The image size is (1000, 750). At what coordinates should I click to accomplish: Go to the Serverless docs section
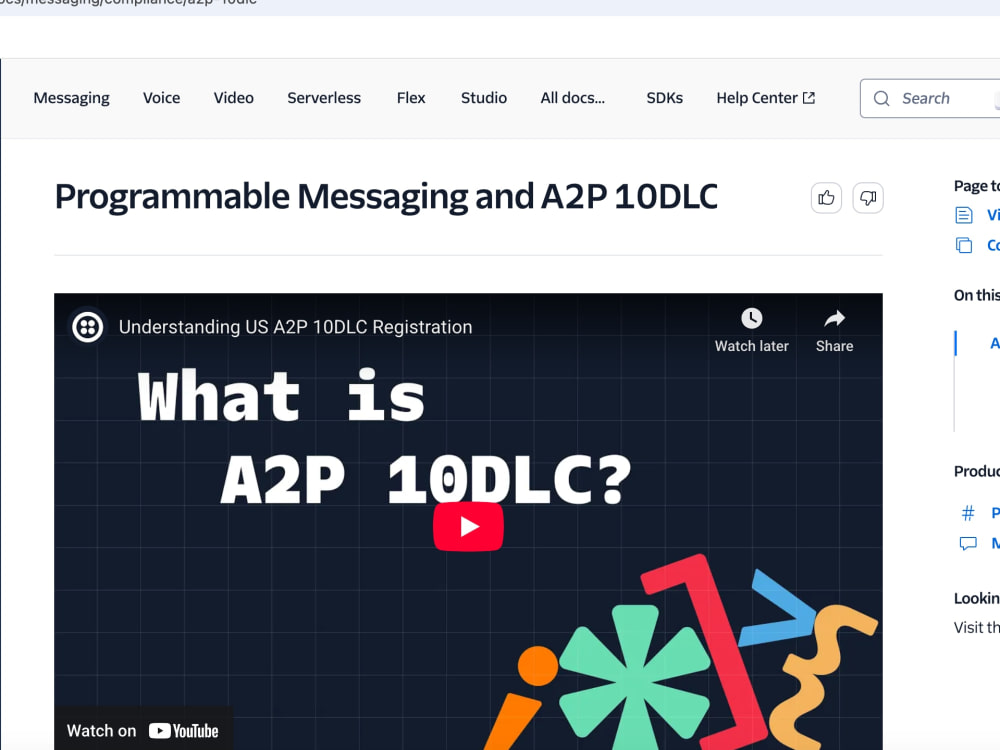pyautogui.click(x=324, y=98)
